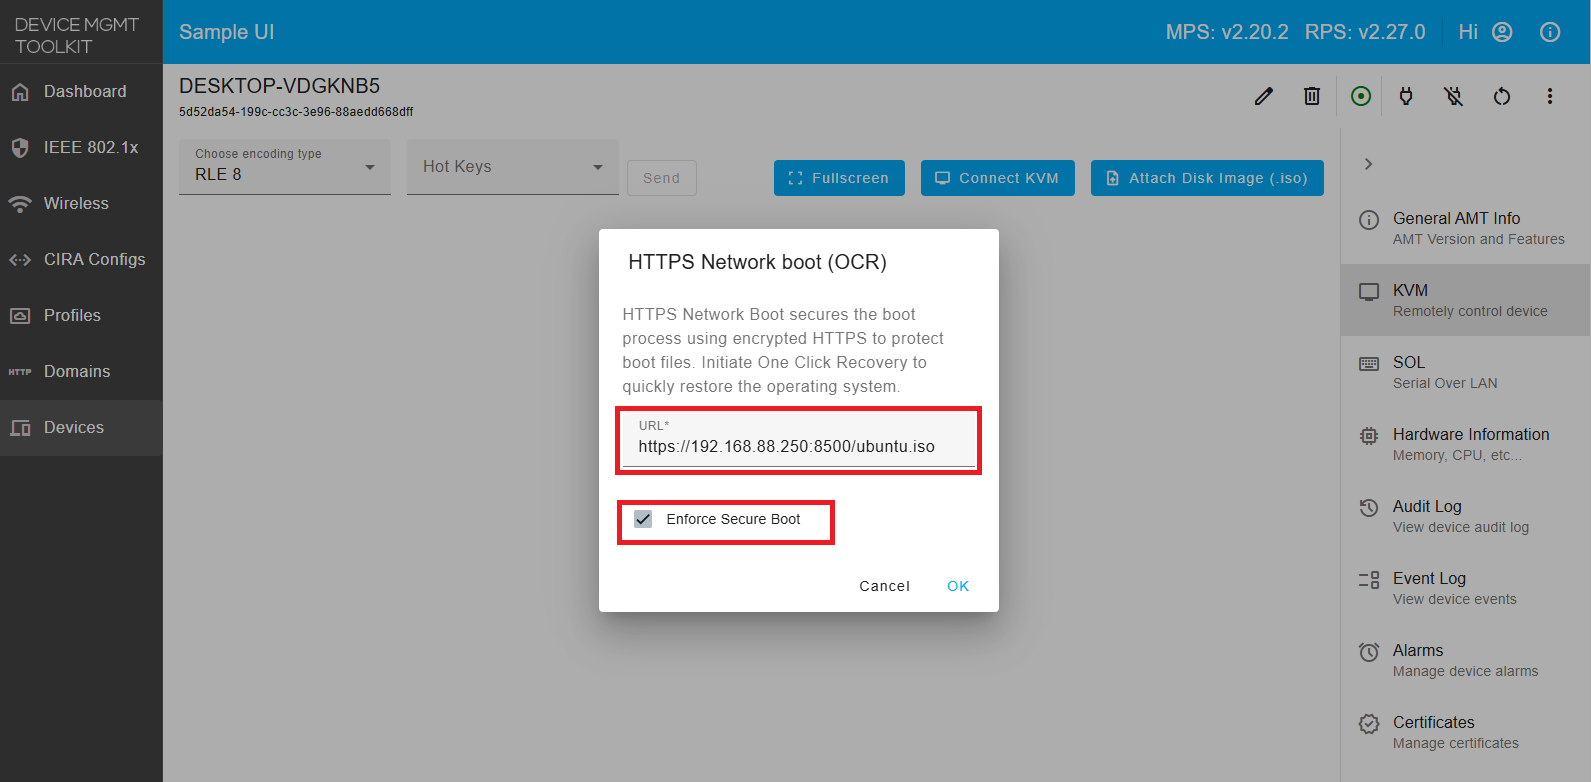Open the Hot Keys dropdown
The height and width of the screenshot is (782, 1591).
point(513,167)
